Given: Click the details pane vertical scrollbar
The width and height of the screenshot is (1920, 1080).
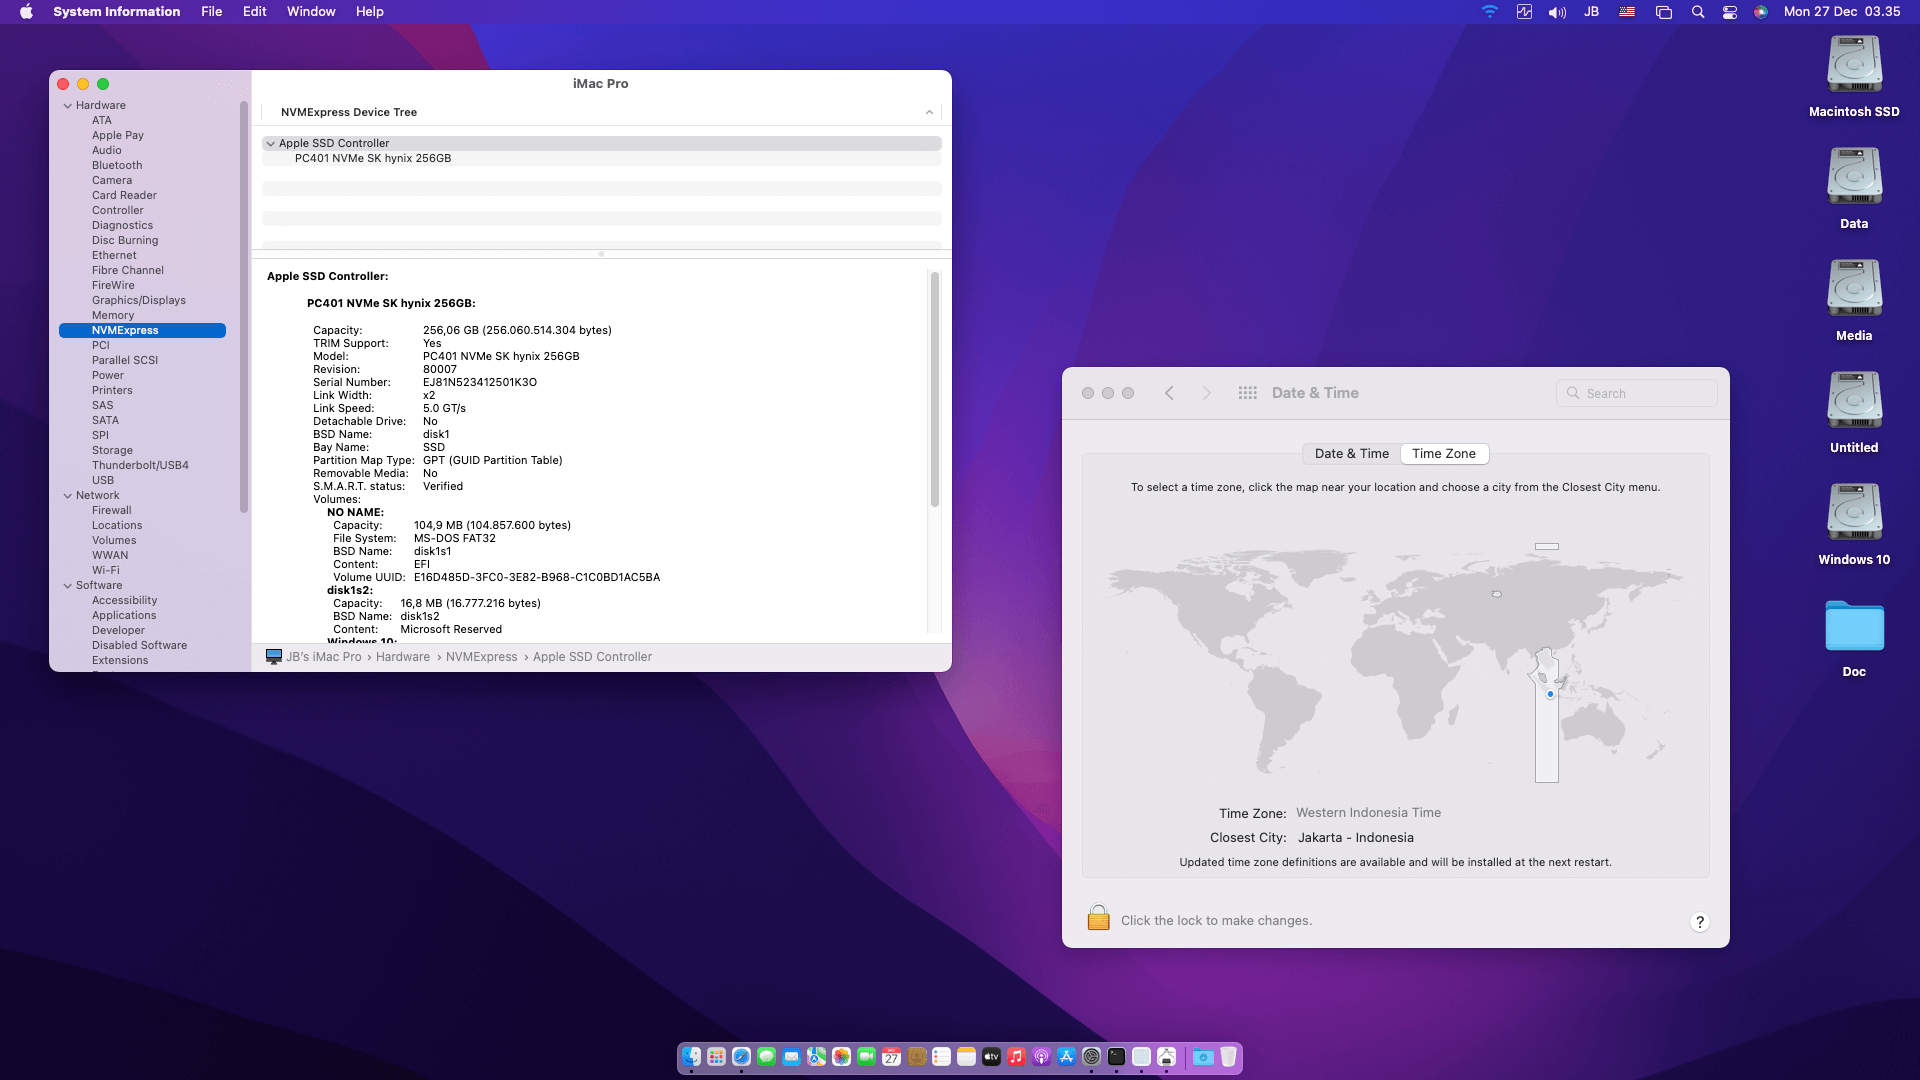Looking at the screenshot, I should (x=935, y=389).
